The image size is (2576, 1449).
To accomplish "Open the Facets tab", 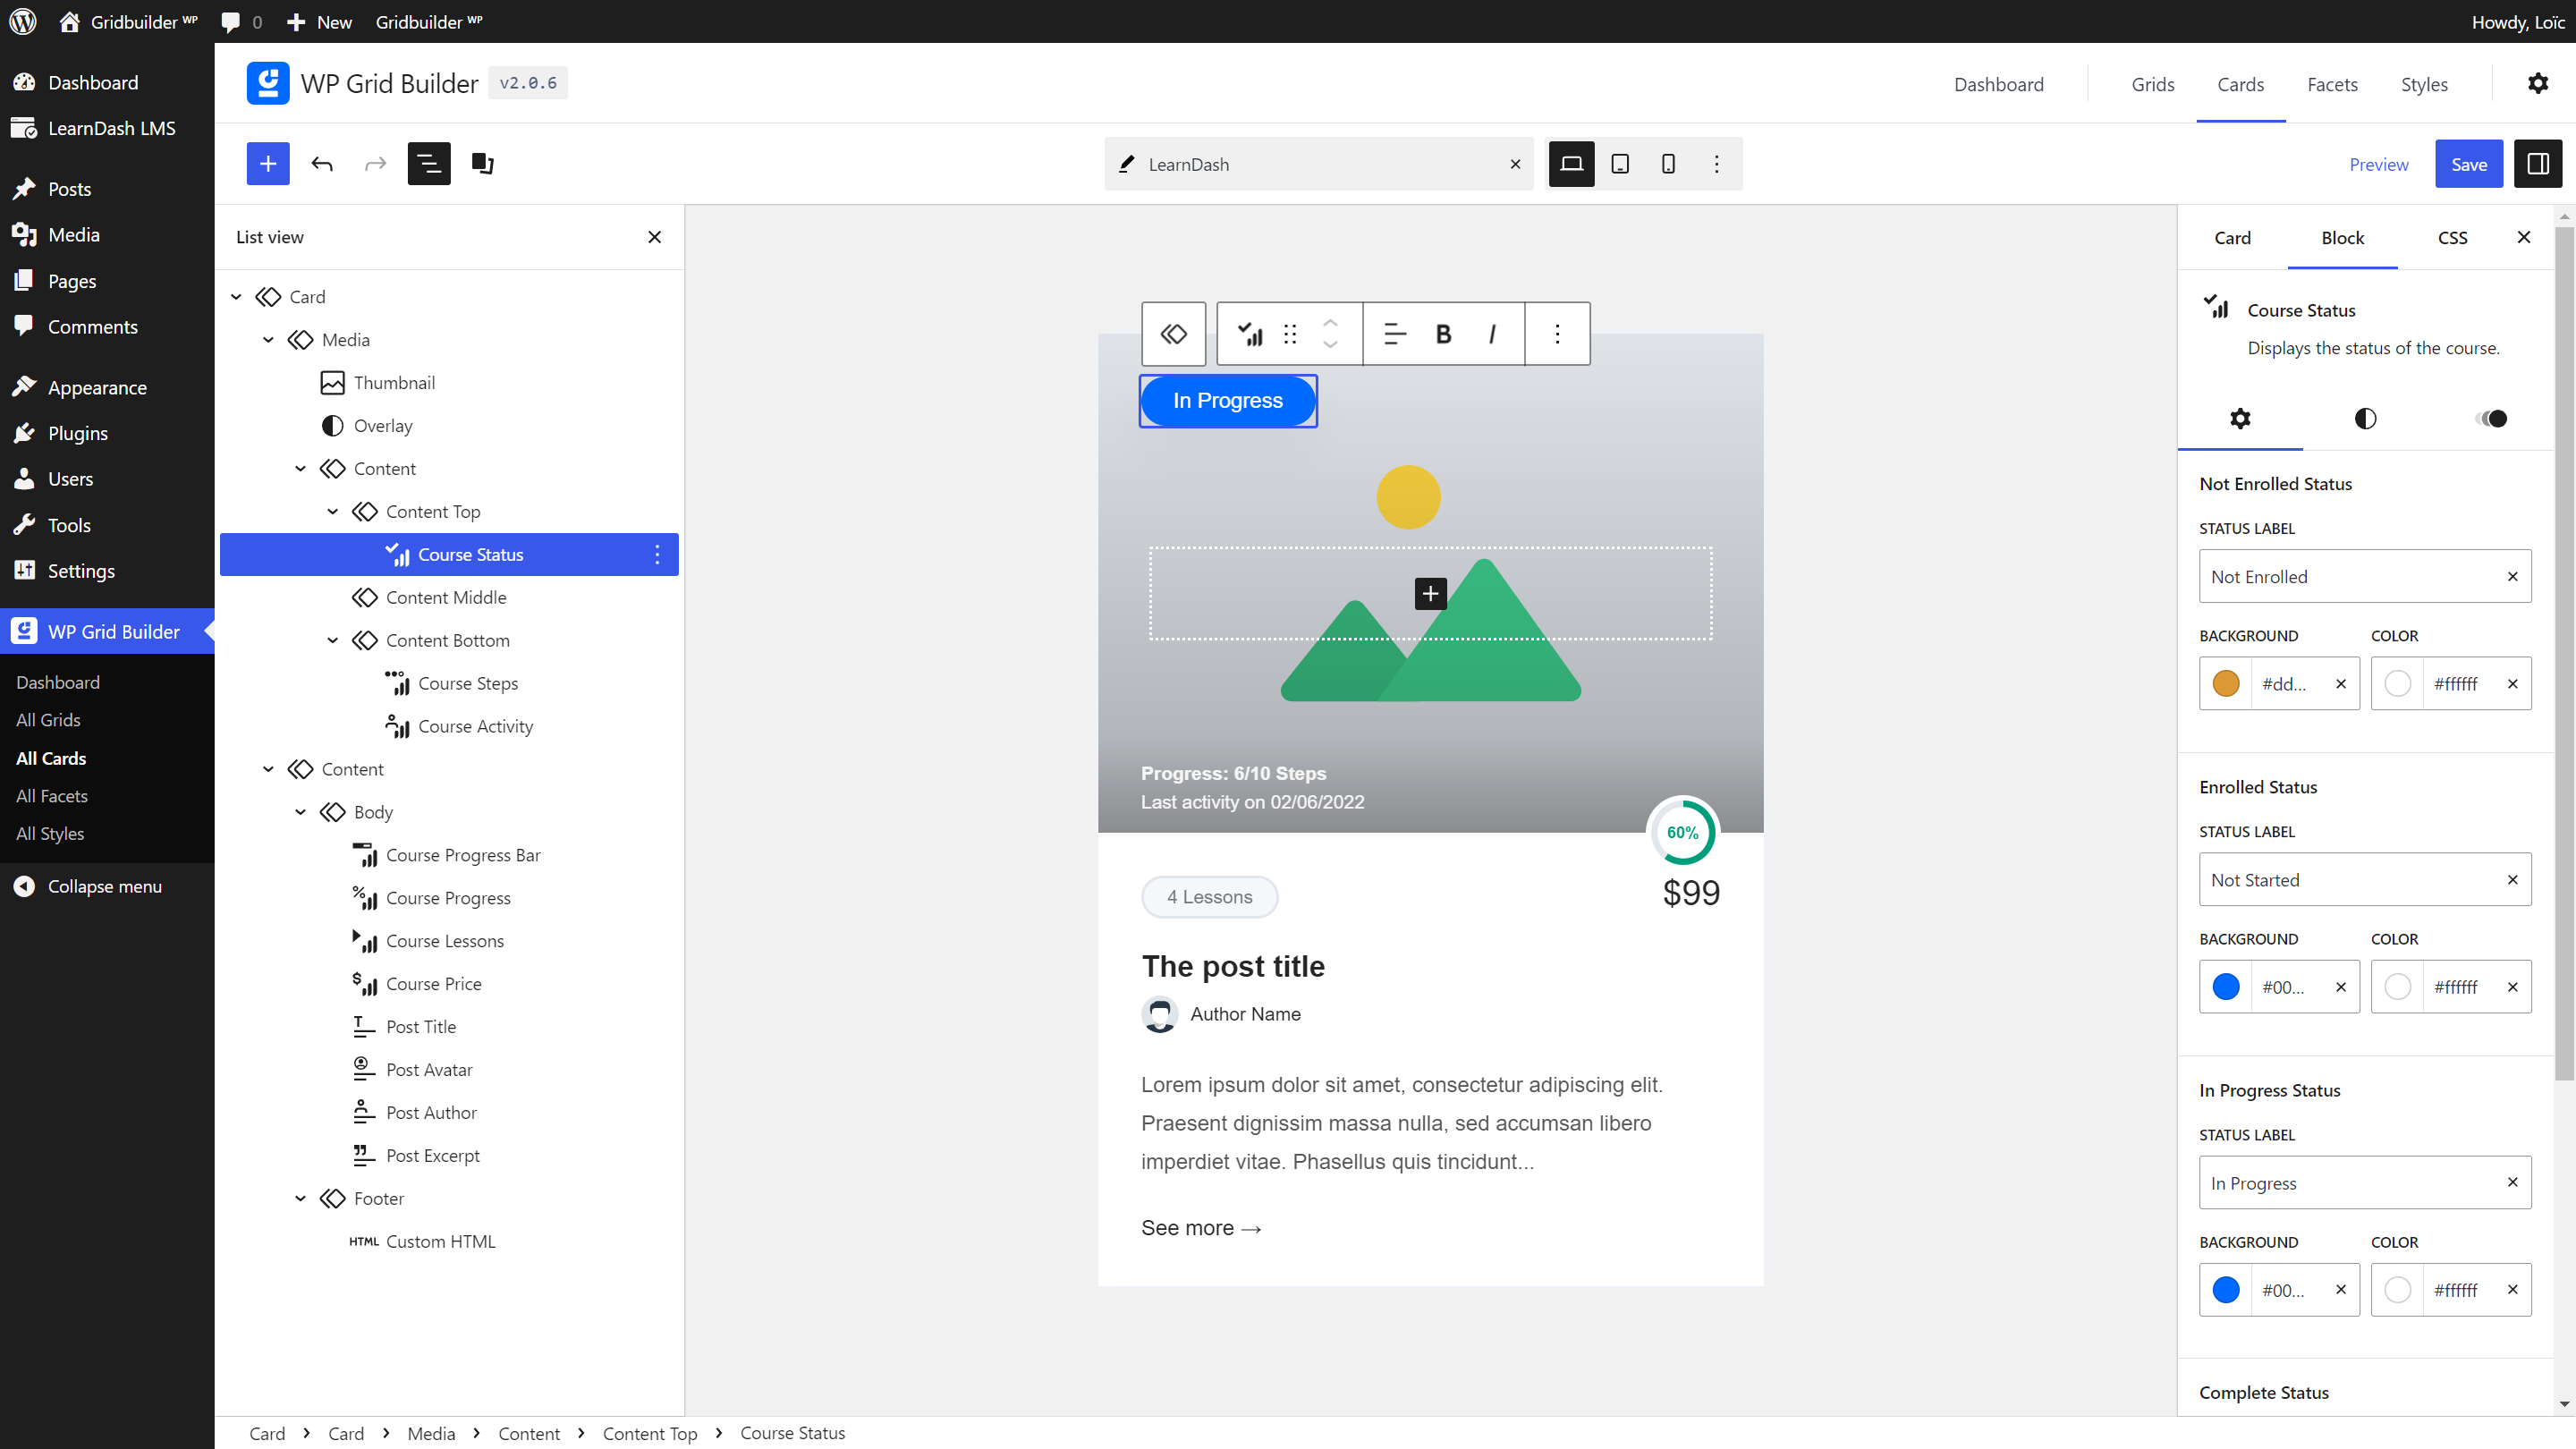I will pos(2333,84).
